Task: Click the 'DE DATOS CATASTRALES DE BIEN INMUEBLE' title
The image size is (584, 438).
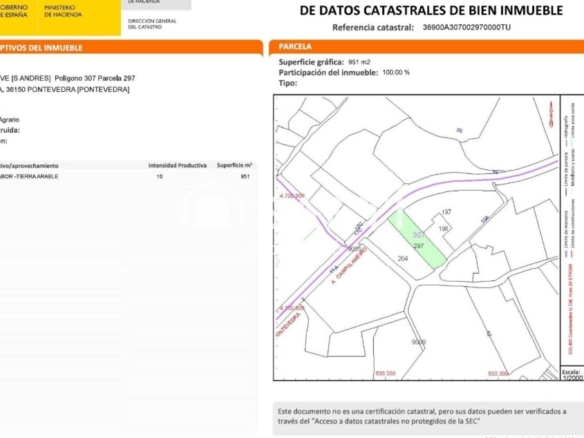Action: (431, 10)
